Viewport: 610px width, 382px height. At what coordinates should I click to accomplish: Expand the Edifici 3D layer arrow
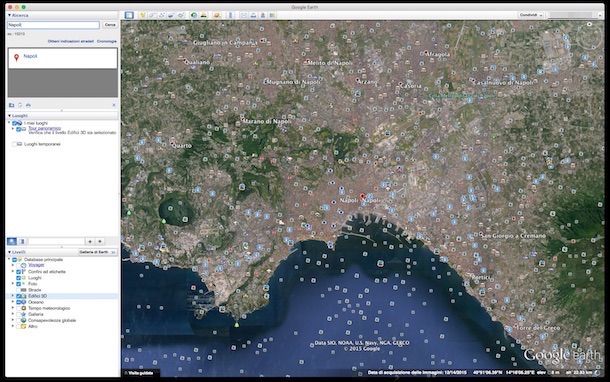pos(13,296)
